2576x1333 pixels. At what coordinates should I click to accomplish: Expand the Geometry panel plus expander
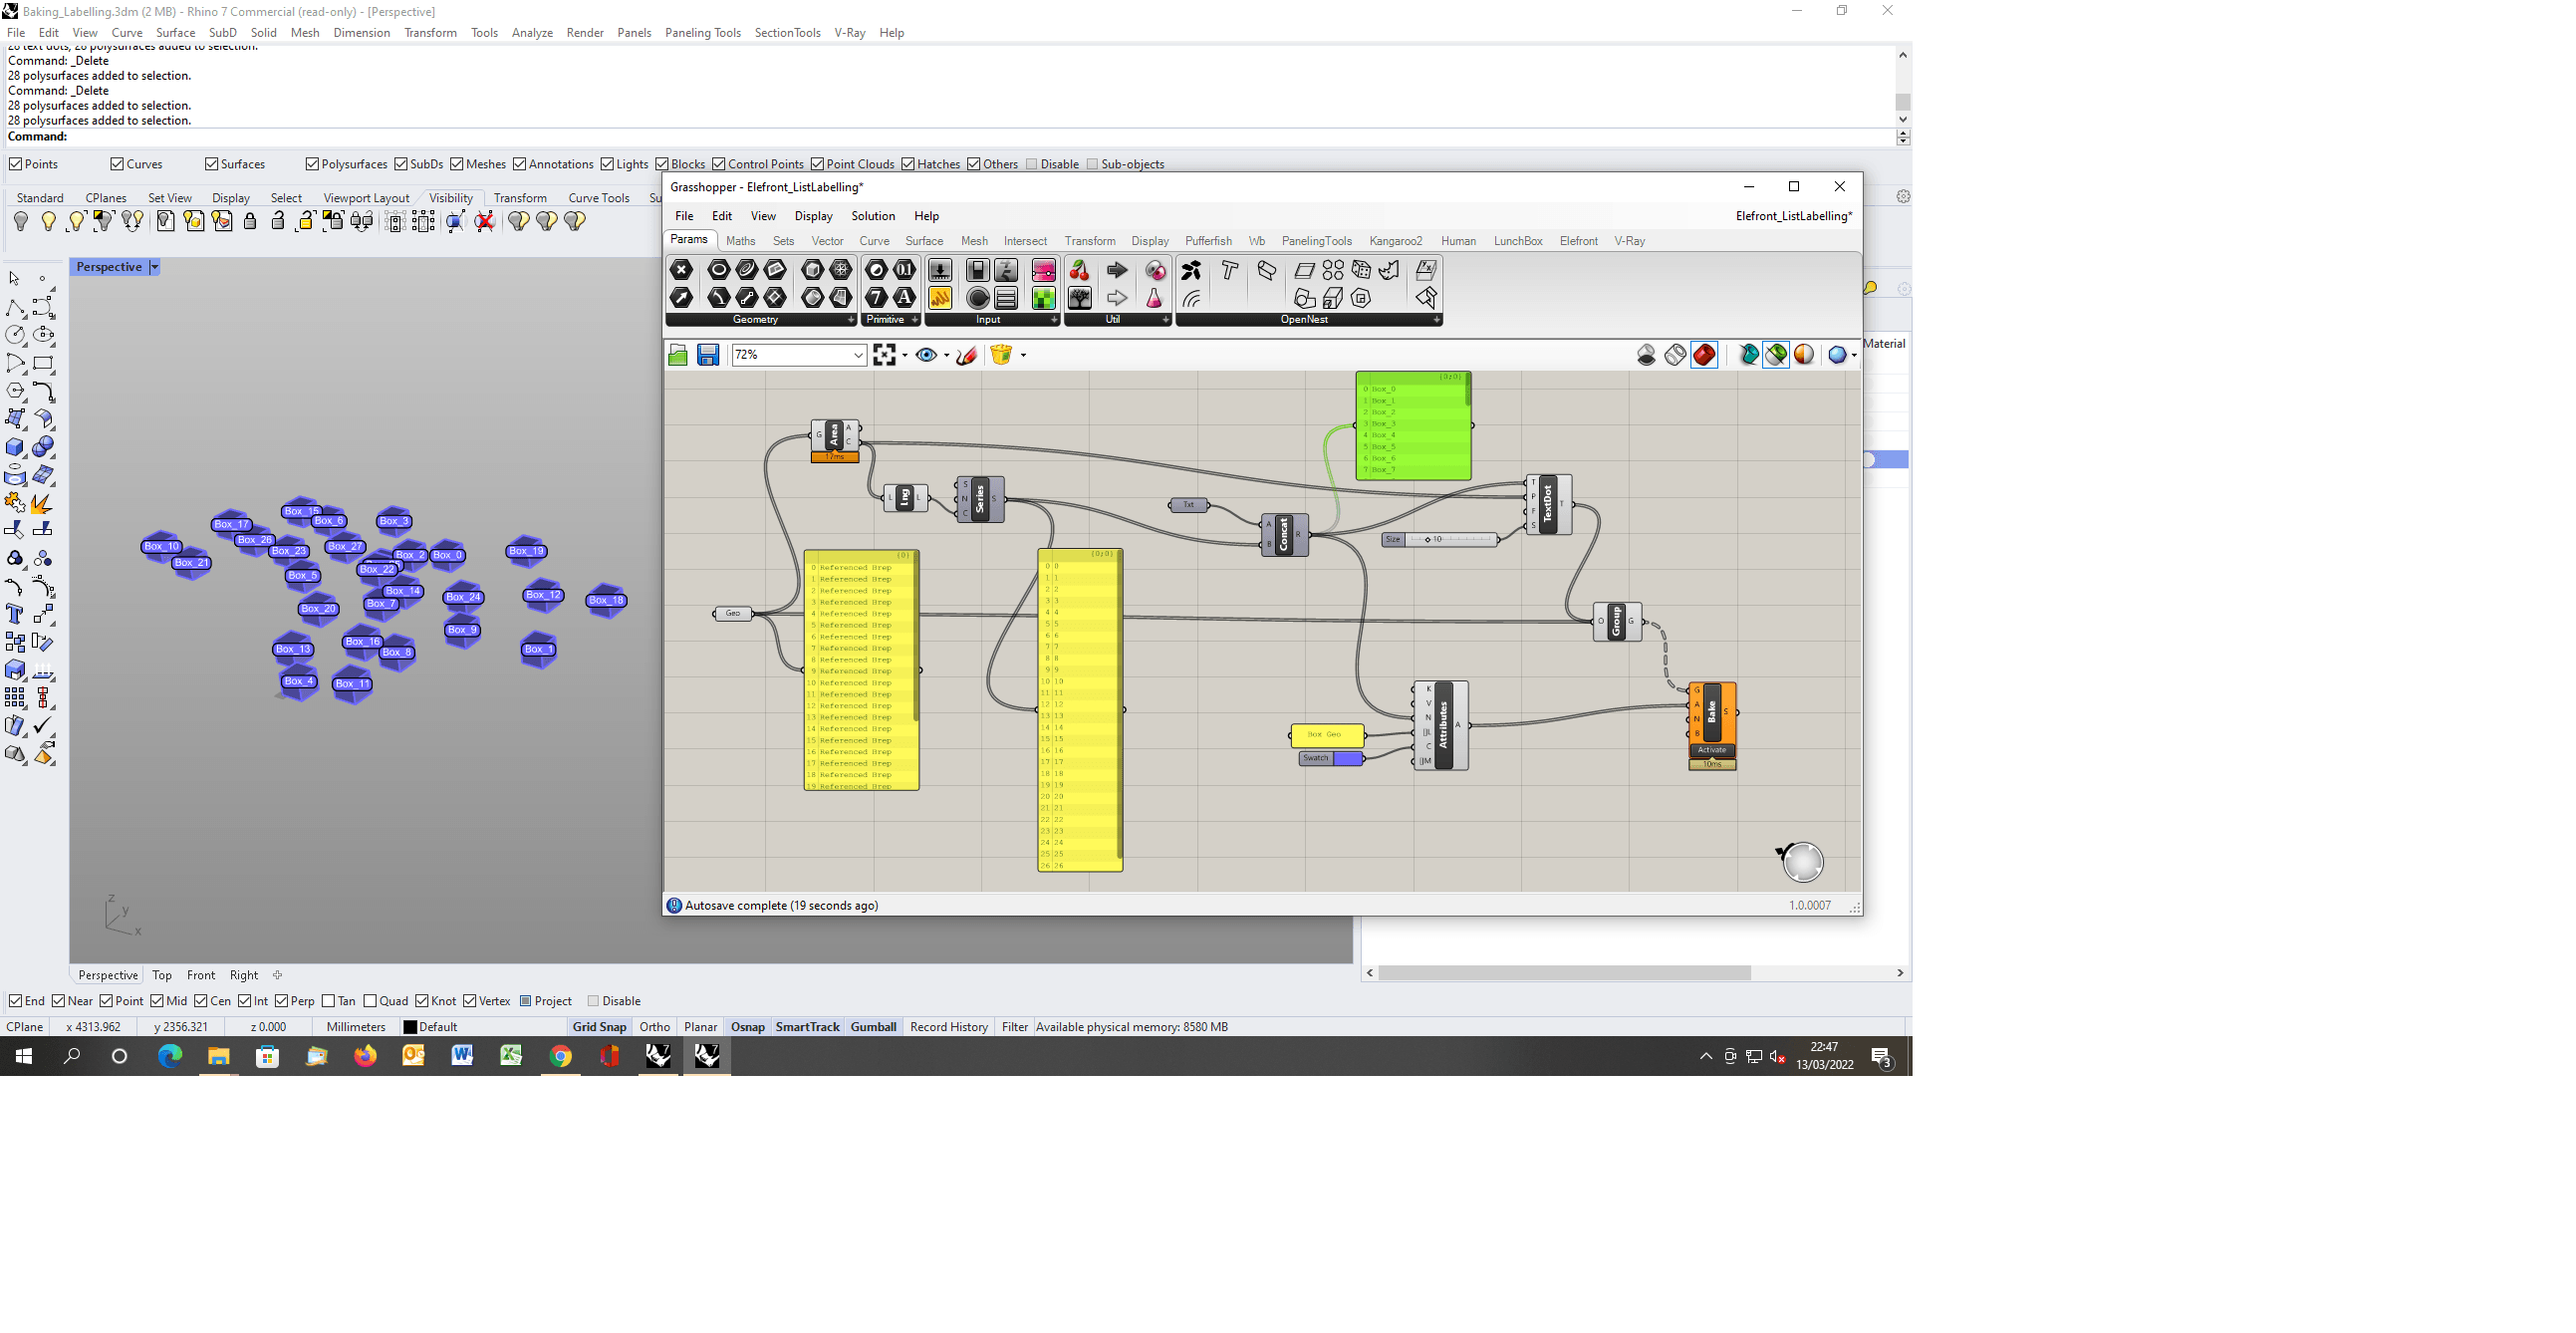pyautogui.click(x=851, y=320)
